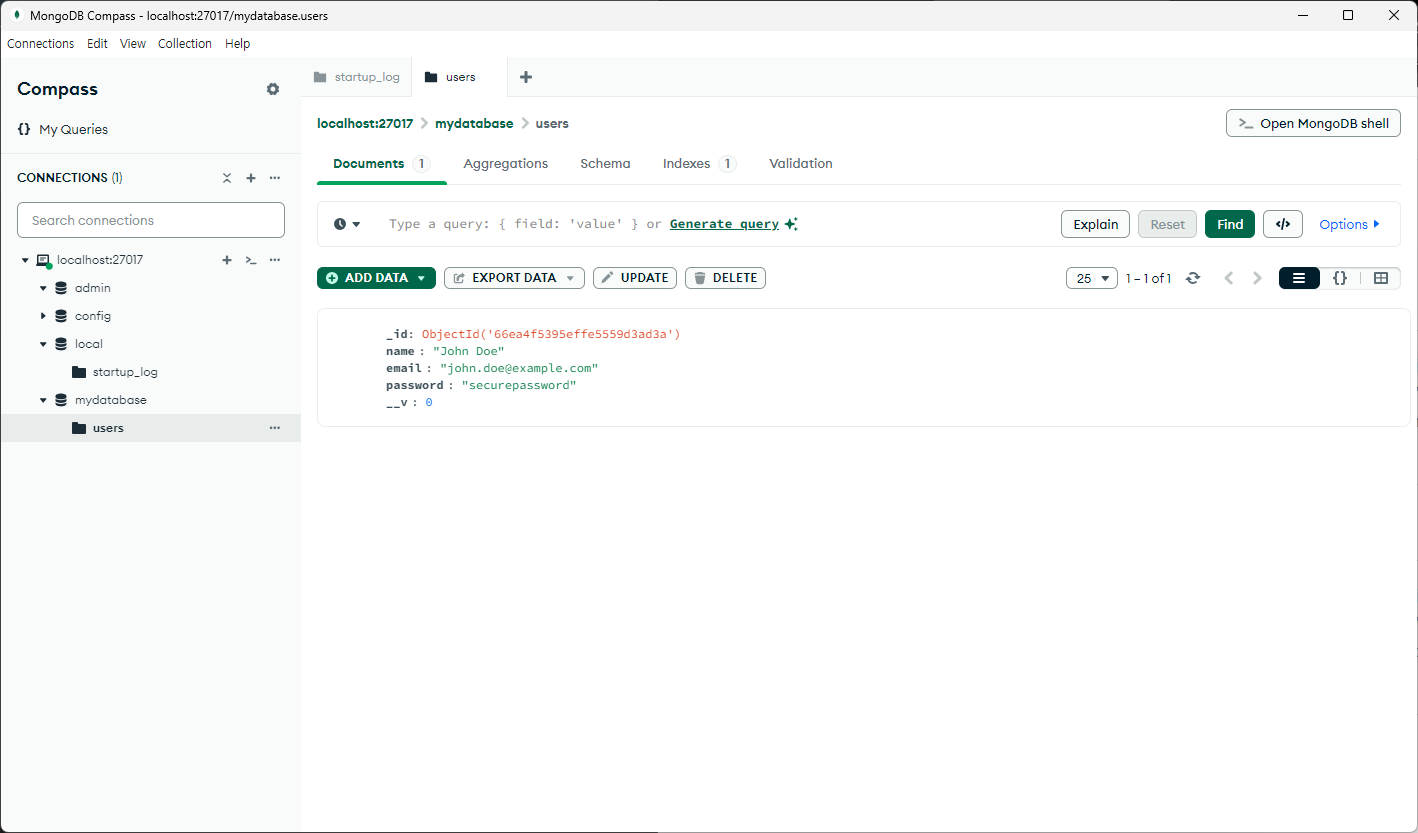Click Reset query button

[1167, 224]
